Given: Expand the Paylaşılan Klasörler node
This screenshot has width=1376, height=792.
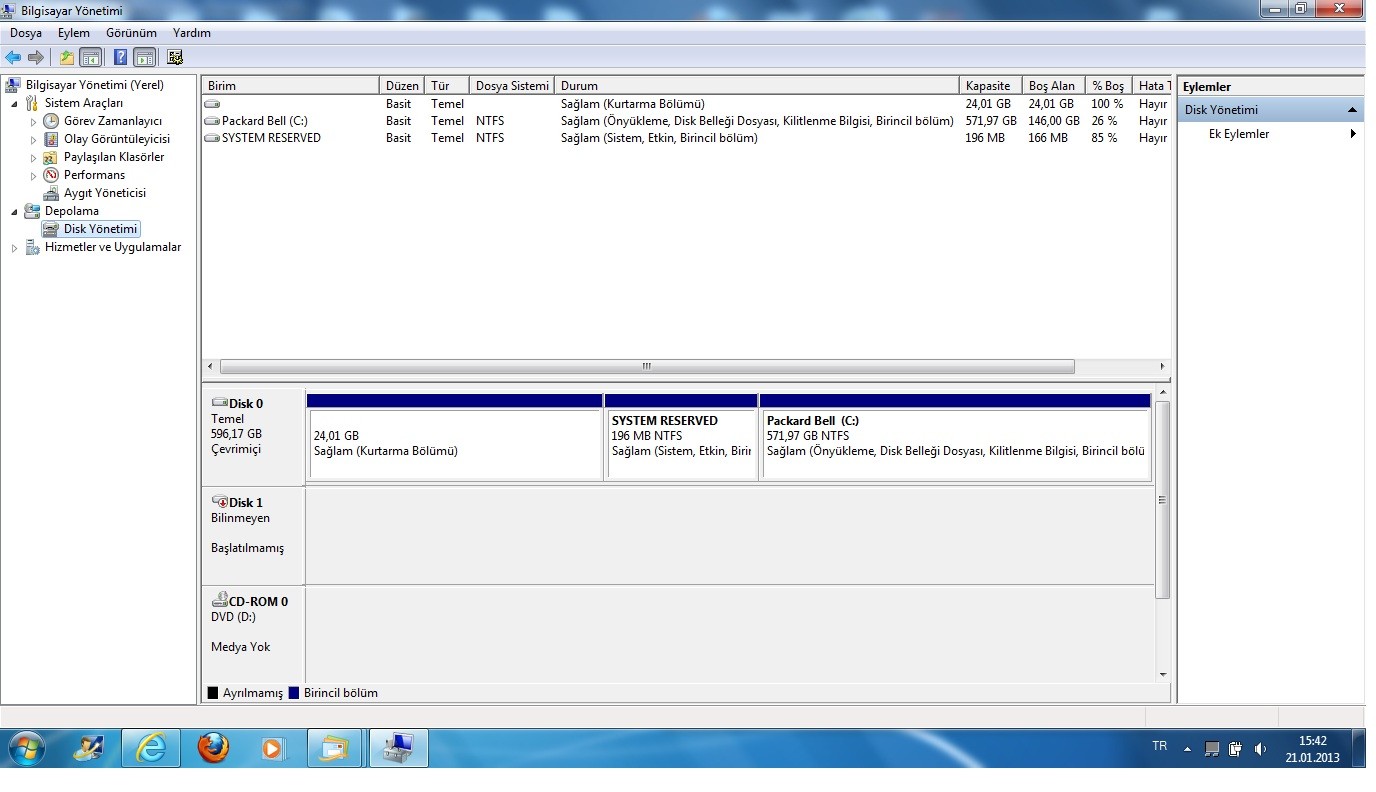Looking at the screenshot, I should pyautogui.click(x=33, y=158).
